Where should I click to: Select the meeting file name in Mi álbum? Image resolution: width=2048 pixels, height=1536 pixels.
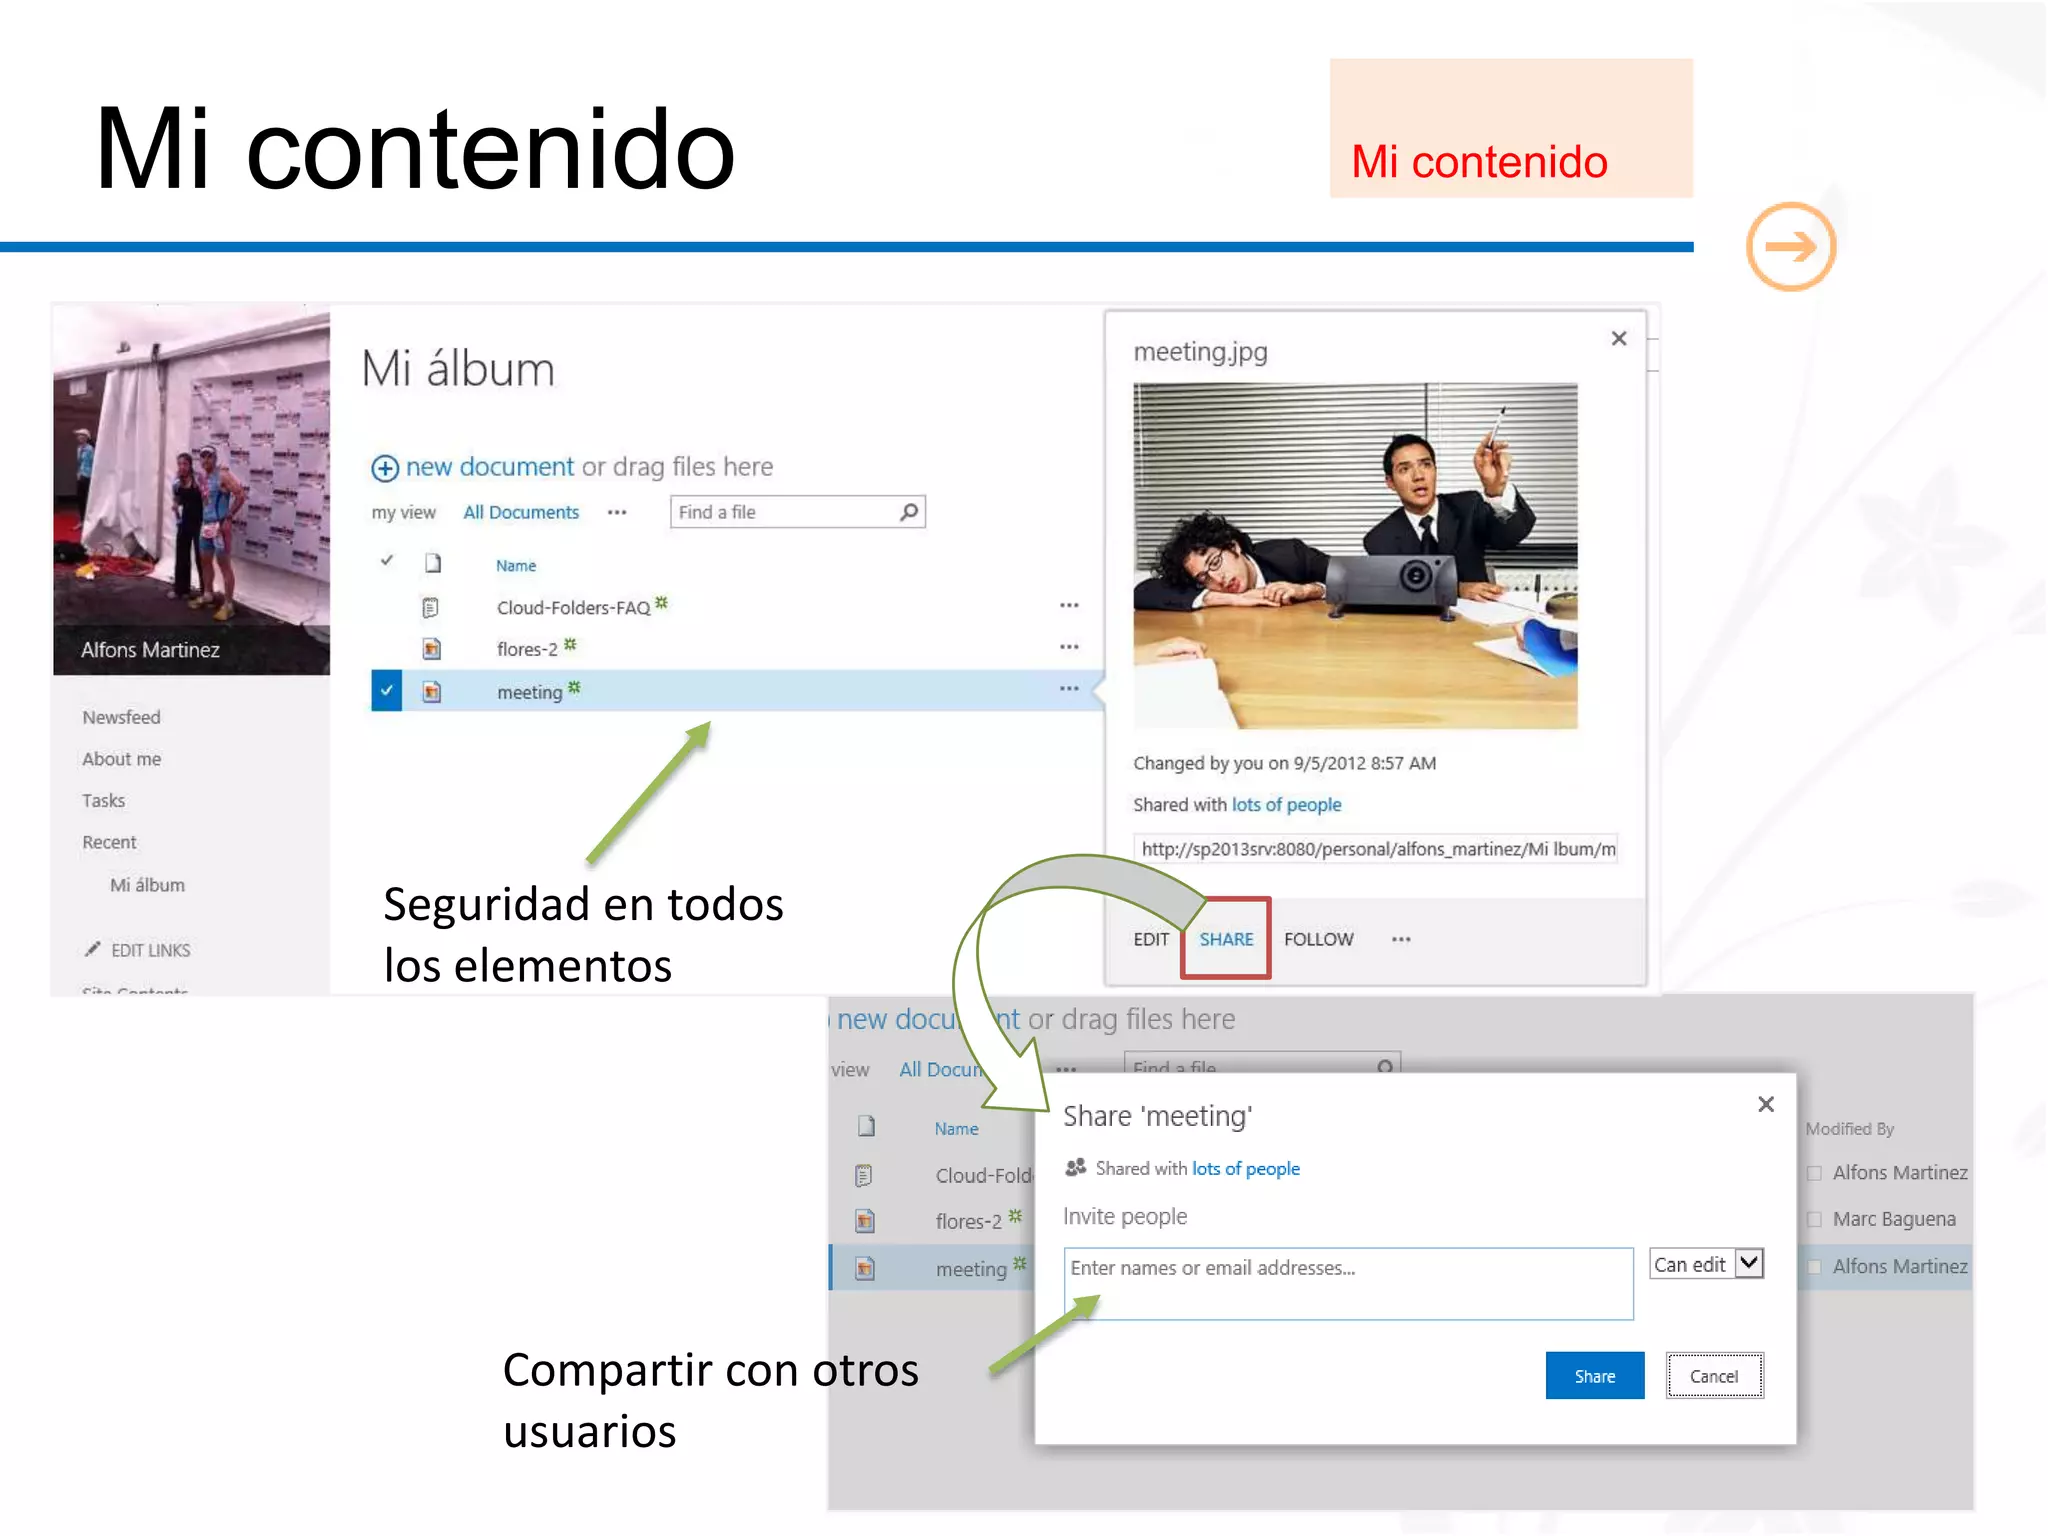pyautogui.click(x=530, y=692)
